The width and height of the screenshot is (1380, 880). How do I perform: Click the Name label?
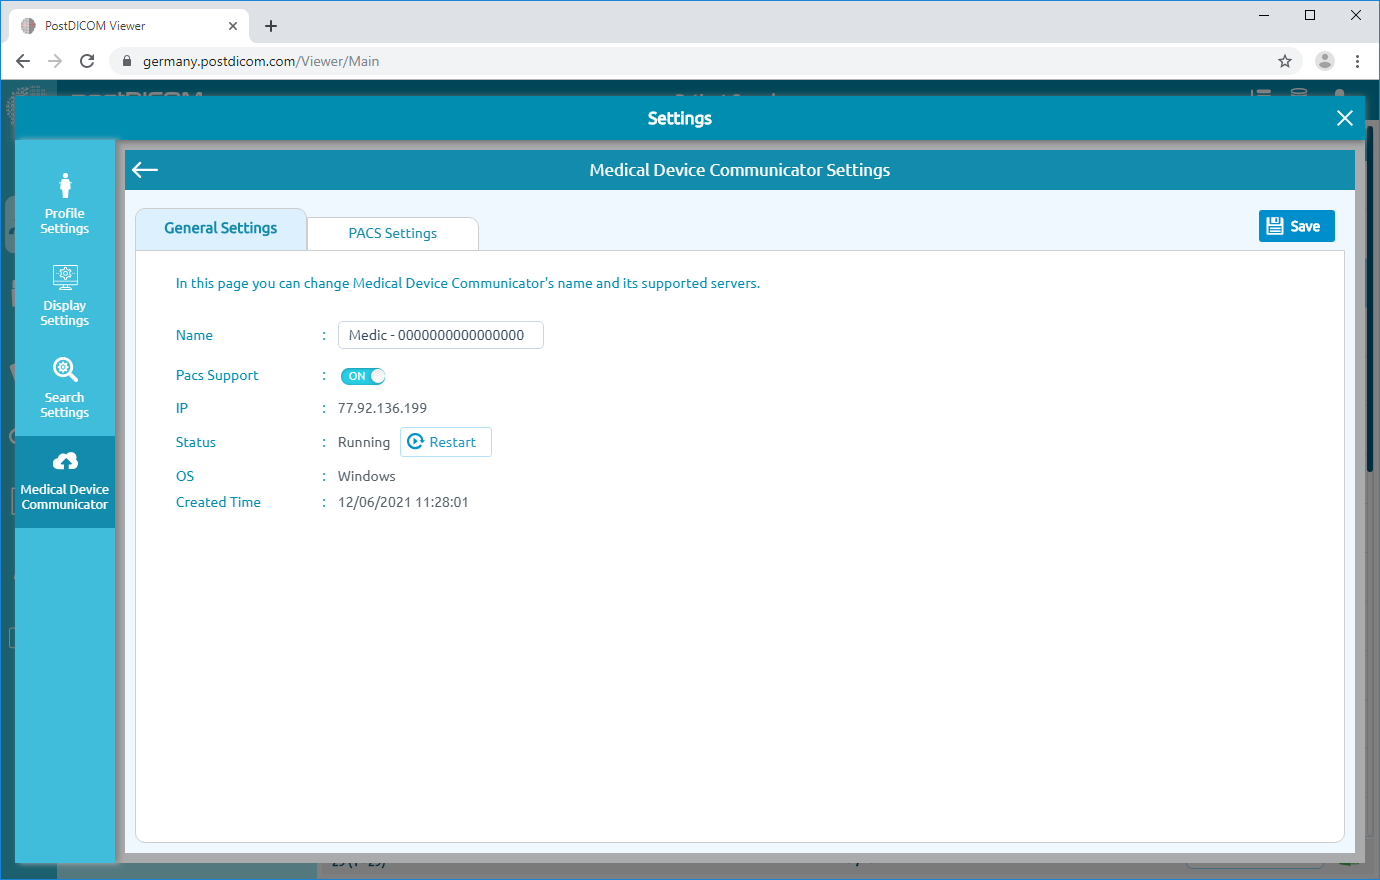click(x=194, y=335)
